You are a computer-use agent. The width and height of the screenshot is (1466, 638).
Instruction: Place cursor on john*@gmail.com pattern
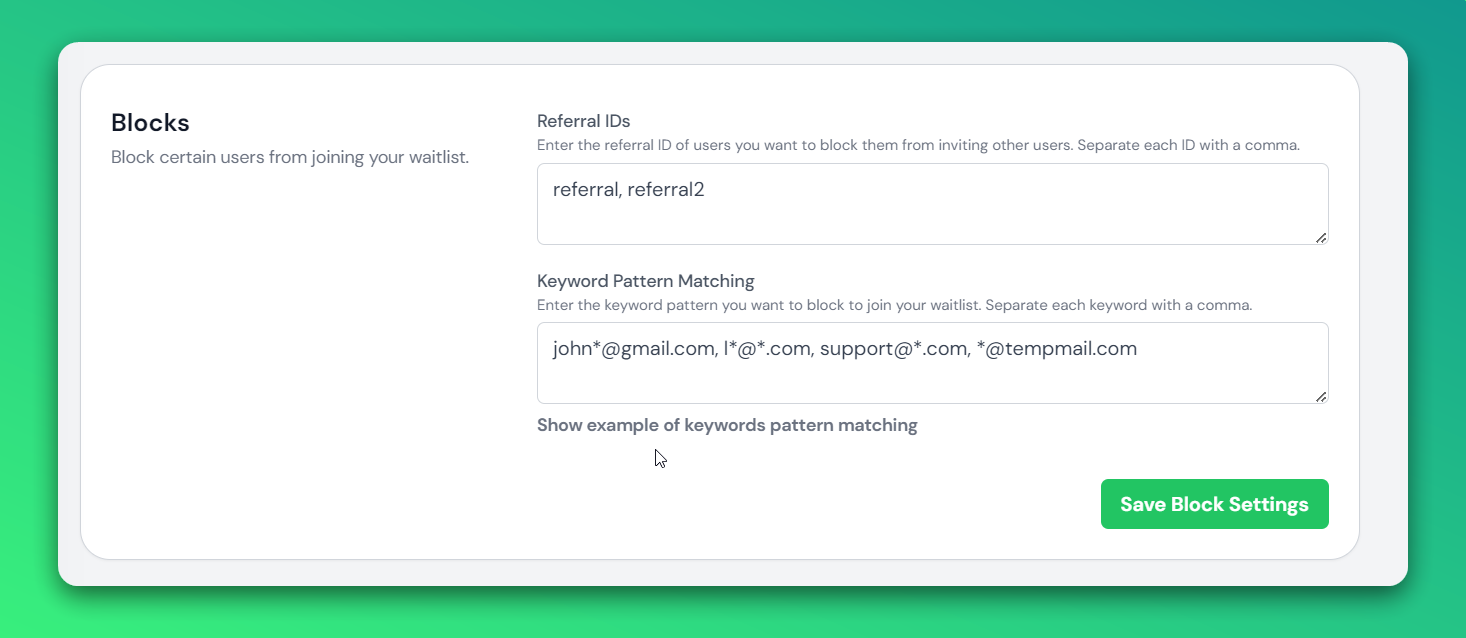[634, 349]
